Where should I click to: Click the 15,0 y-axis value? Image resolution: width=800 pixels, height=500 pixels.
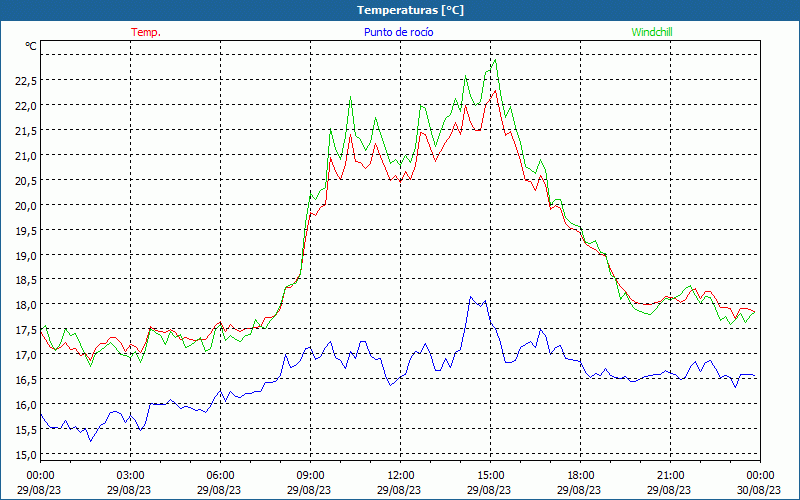26,454
